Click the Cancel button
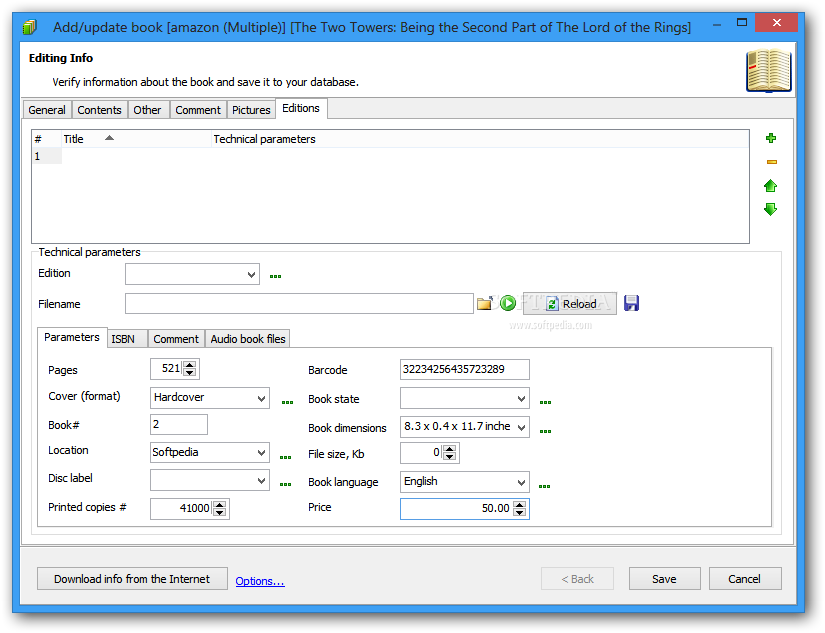The height and width of the screenshot is (633, 825). click(x=744, y=579)
